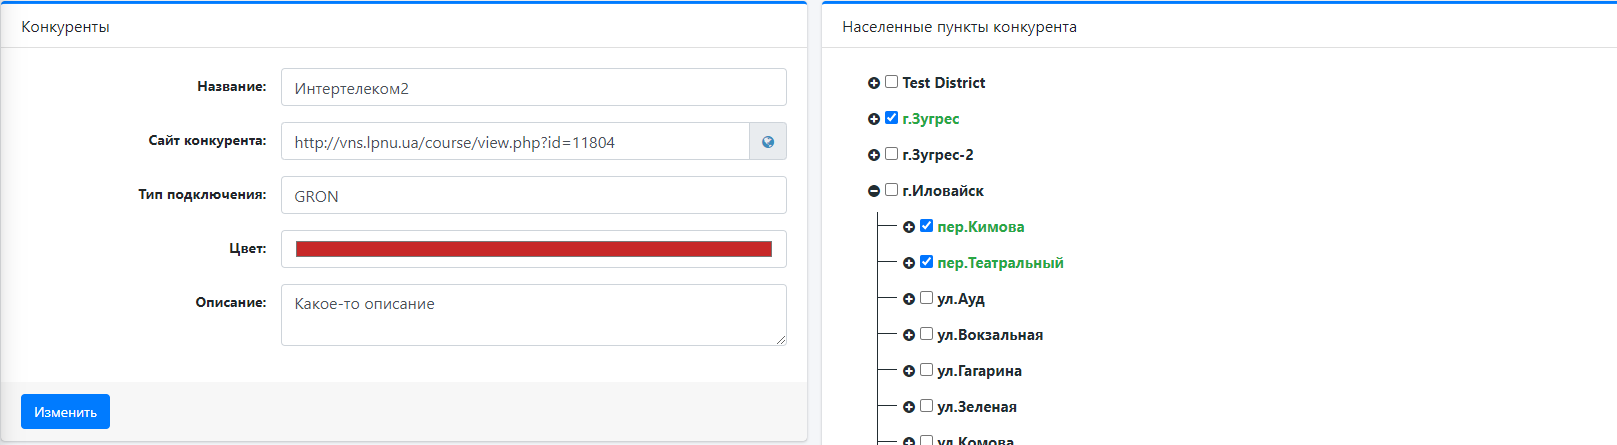Expand ул.Вокзальная plus icon

pos(909,335)
